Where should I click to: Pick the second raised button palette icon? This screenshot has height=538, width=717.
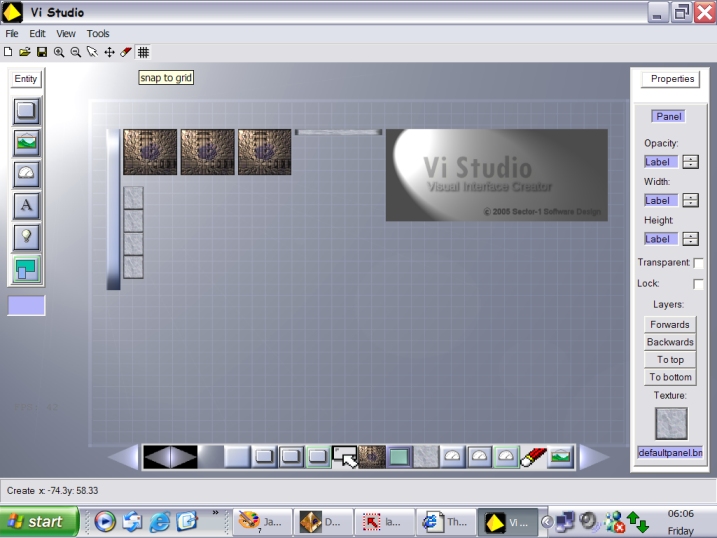[291, 457]
